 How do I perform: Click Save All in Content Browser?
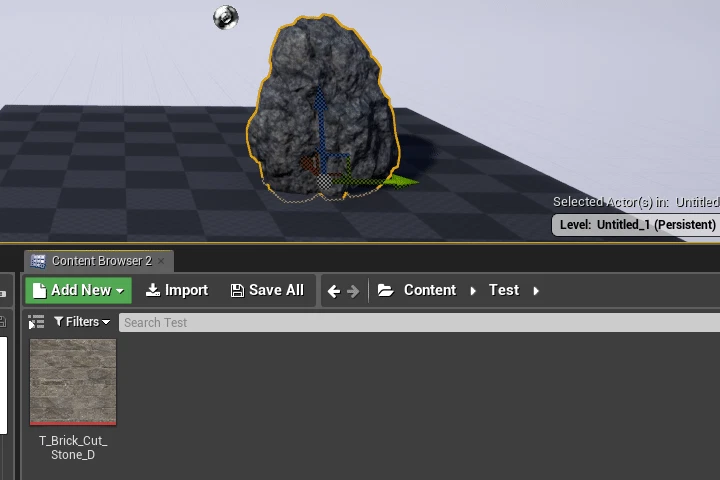(x=267, y=290)
